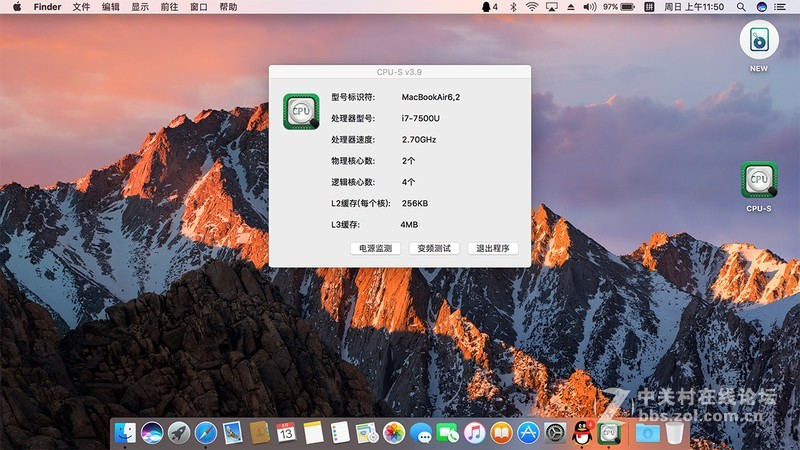Screen dimensions: 800x450
Task: Open Calendar in the Dock
Action: pos(286,433)
